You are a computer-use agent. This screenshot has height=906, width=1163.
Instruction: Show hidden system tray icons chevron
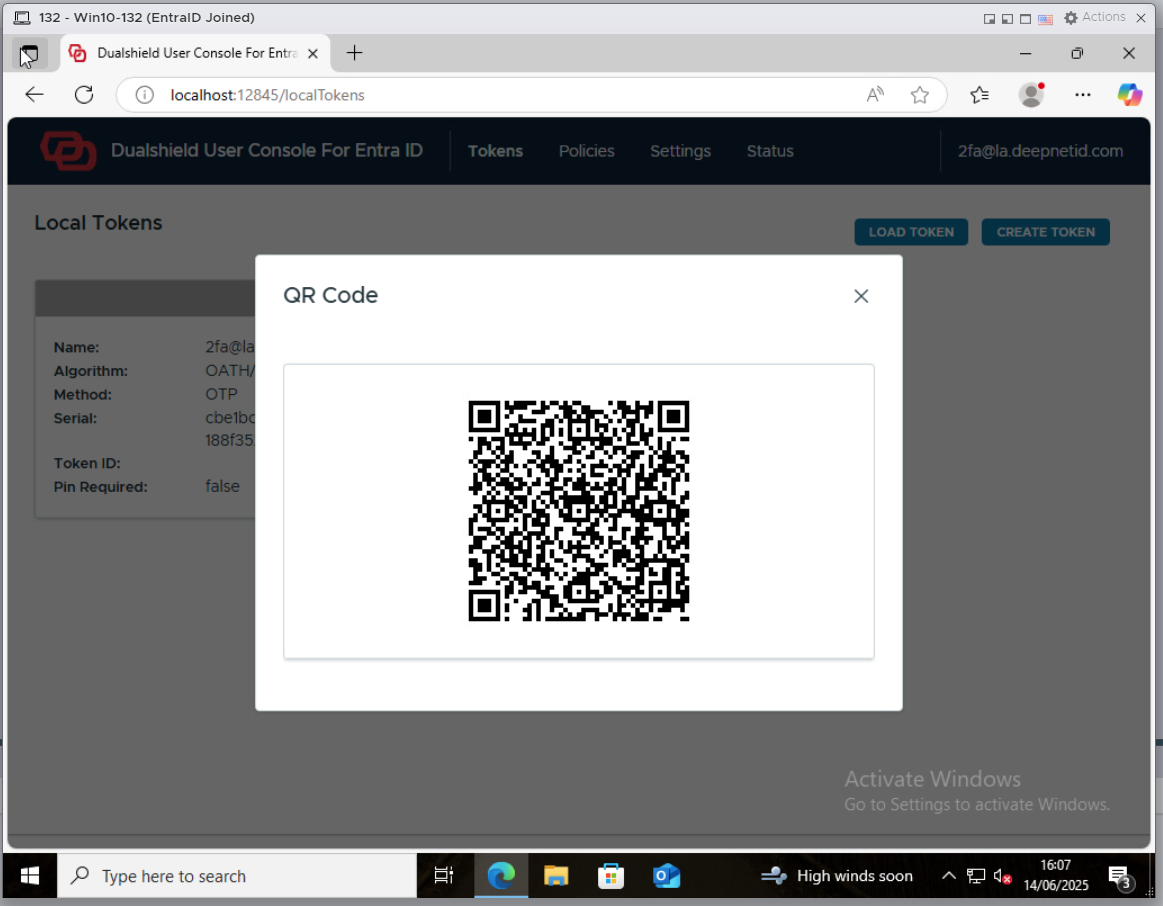click(x=949, y=876)
